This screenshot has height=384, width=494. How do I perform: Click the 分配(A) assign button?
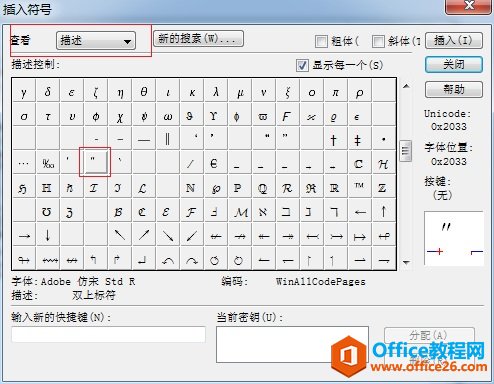point(429,335)
